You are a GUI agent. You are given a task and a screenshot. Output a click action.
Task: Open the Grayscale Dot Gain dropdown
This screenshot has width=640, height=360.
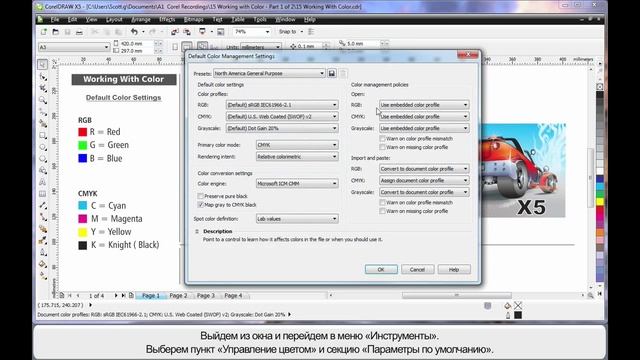click(282, 128)
